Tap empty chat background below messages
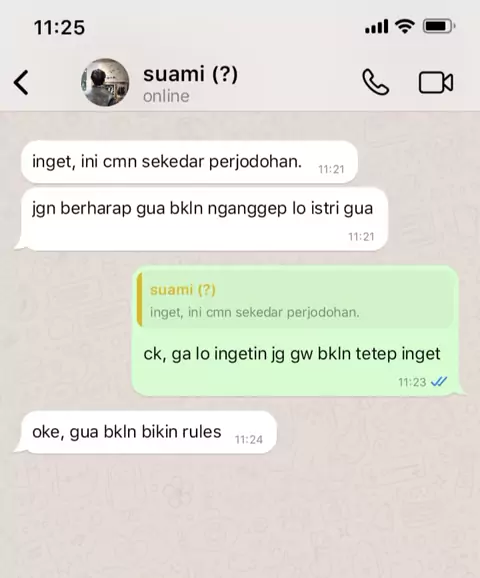Viewport: 480px width, 578px height. pos(240,516)
